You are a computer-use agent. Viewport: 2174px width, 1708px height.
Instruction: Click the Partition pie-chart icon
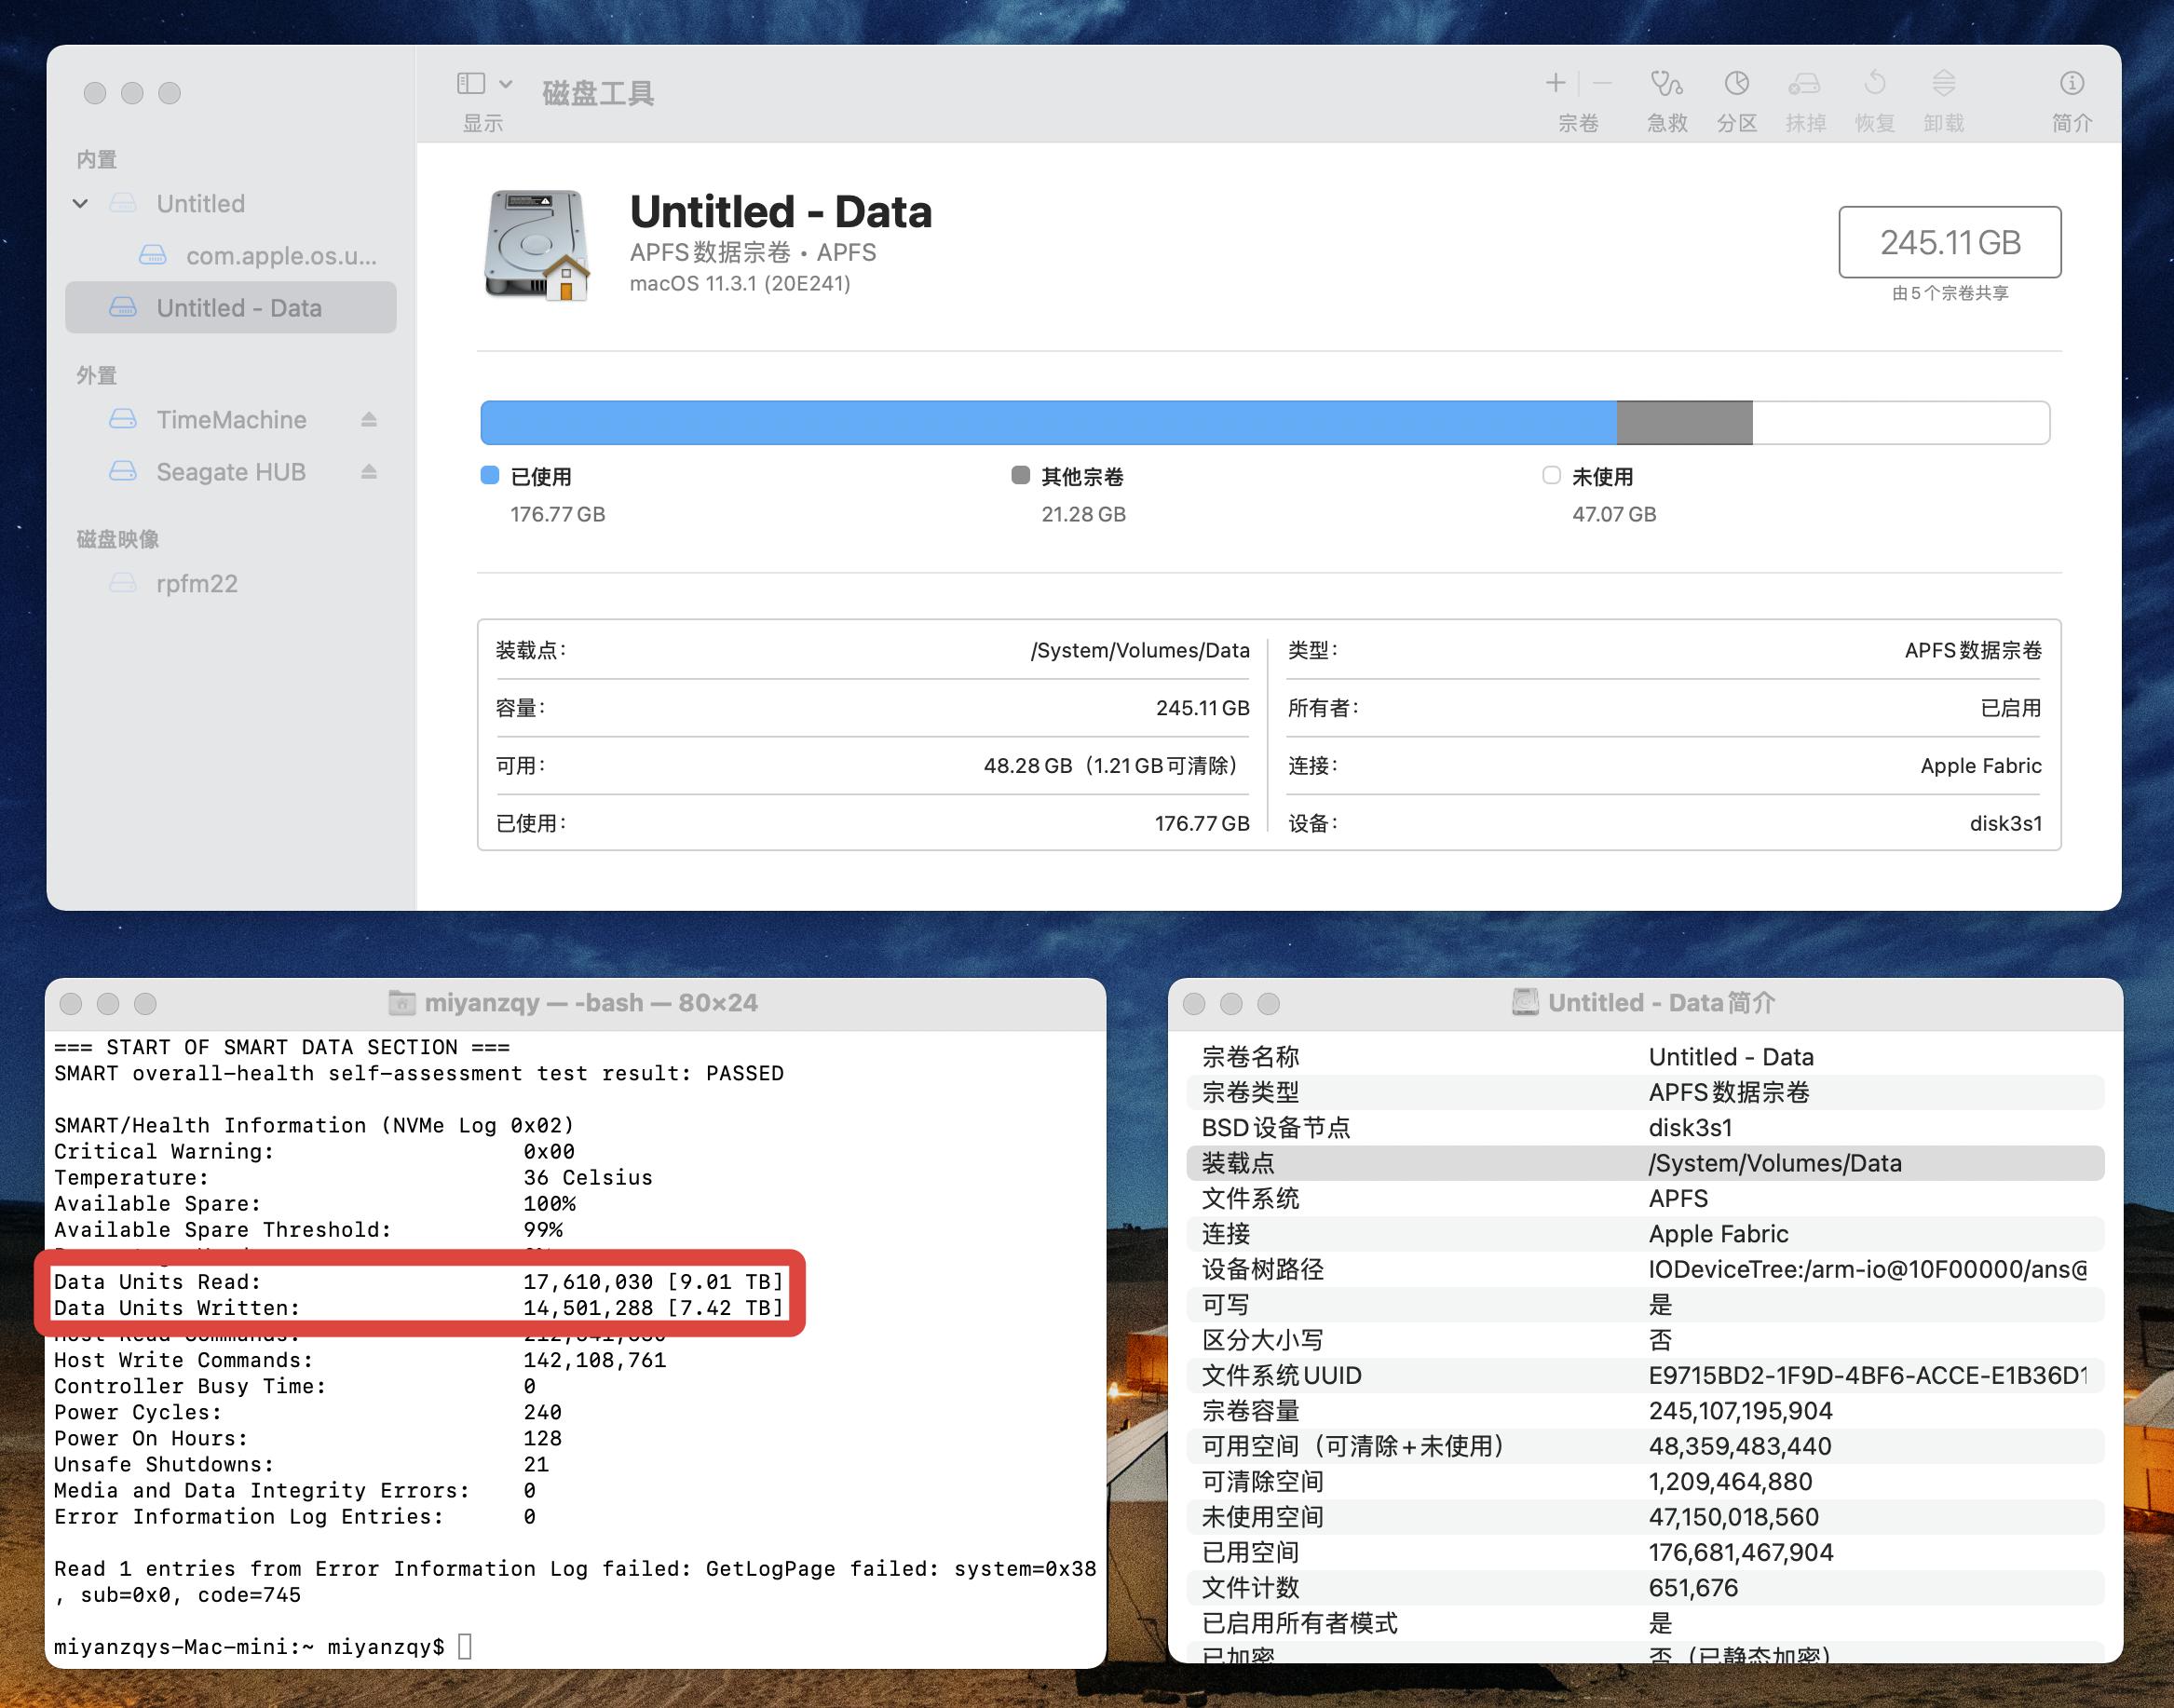coord(1736,83)
